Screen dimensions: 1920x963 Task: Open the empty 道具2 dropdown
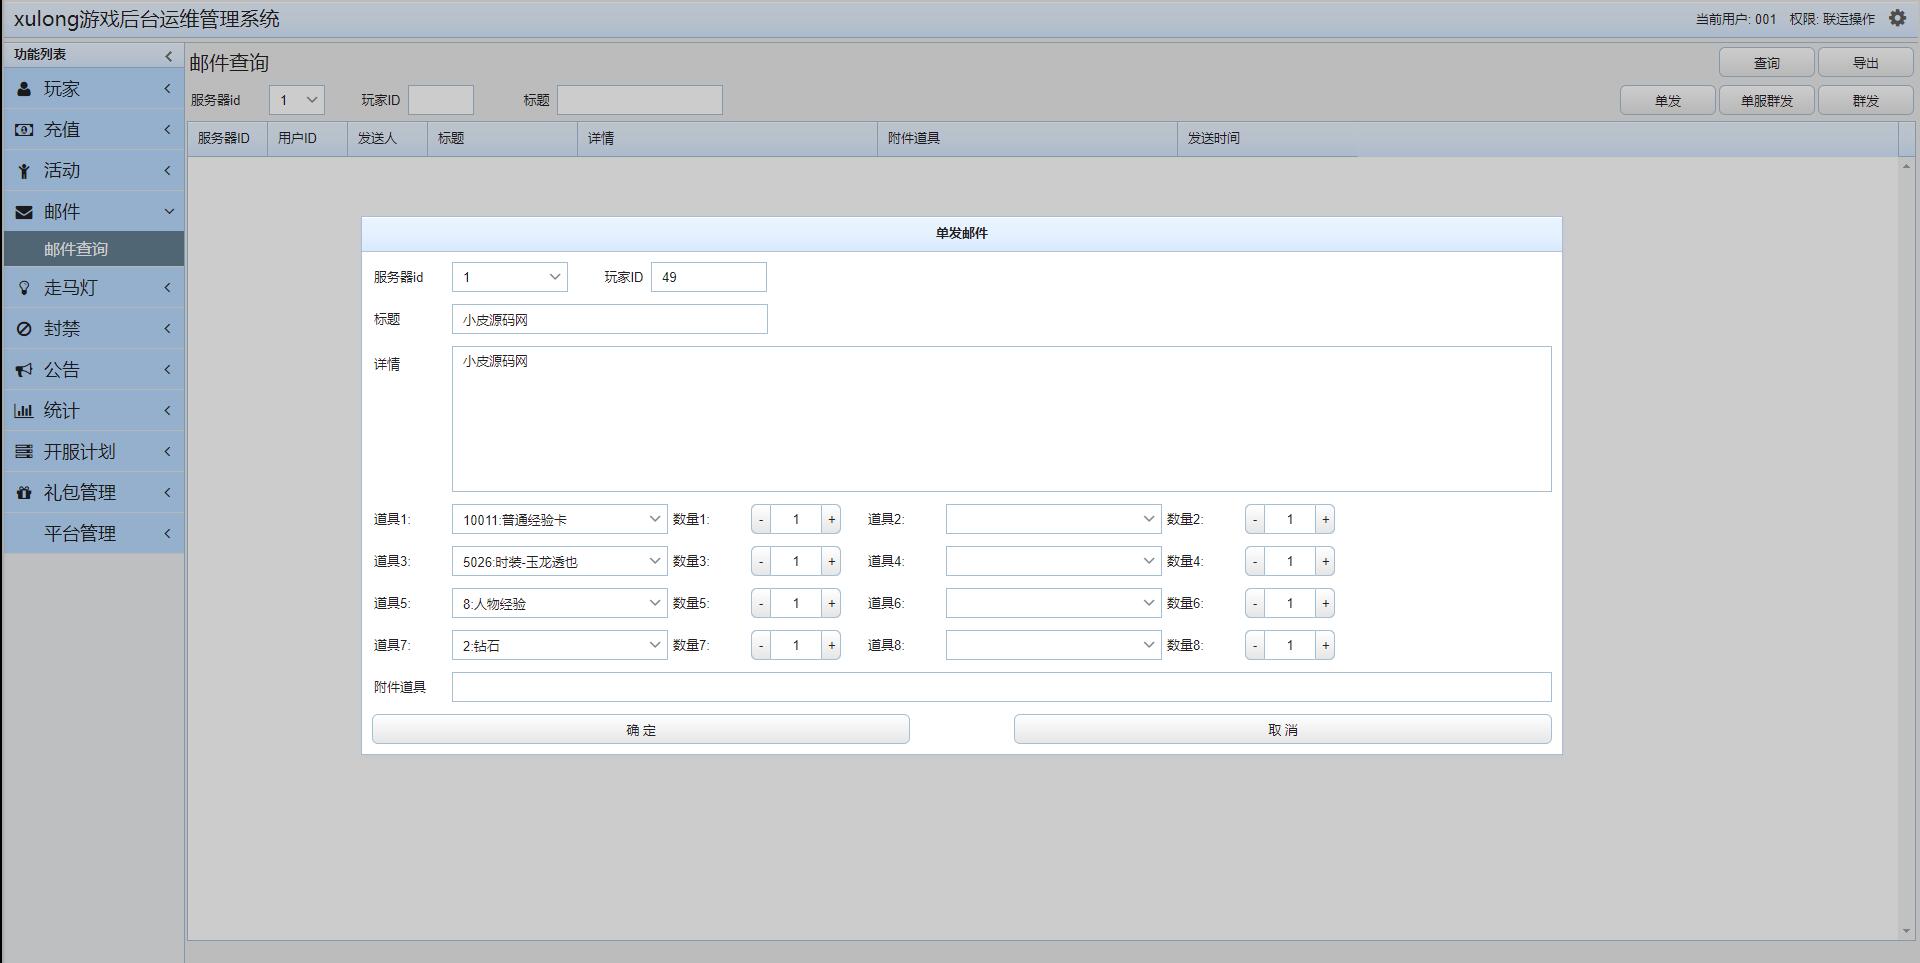tap(1053, 519)
